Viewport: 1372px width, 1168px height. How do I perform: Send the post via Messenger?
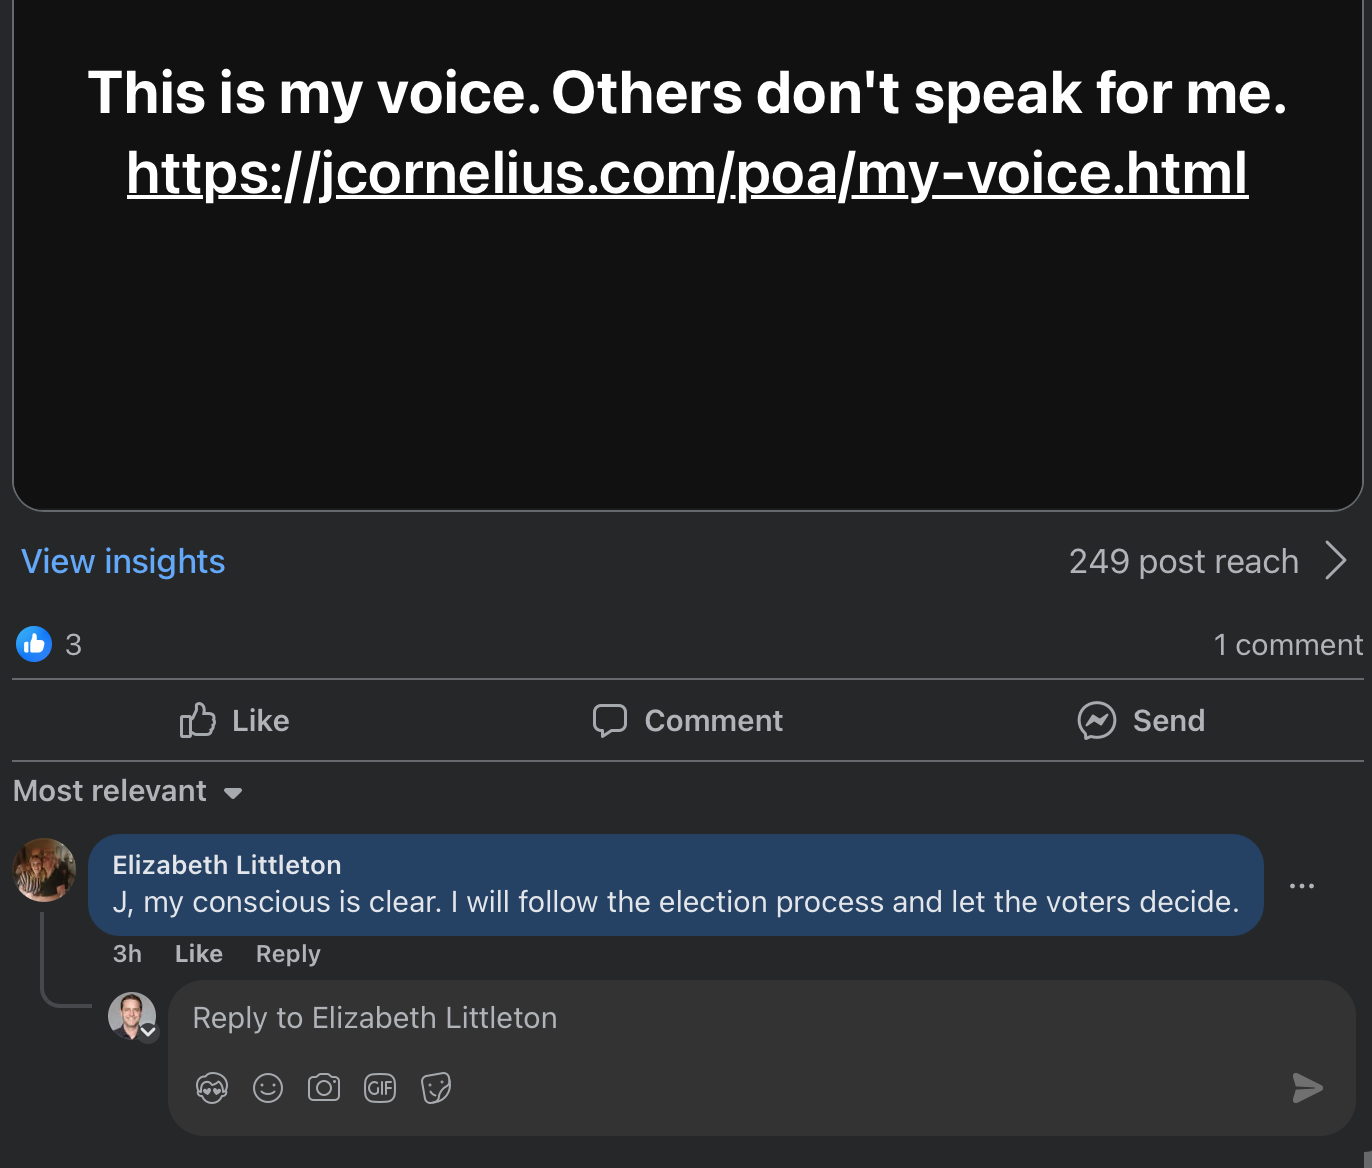[1141, 720]
